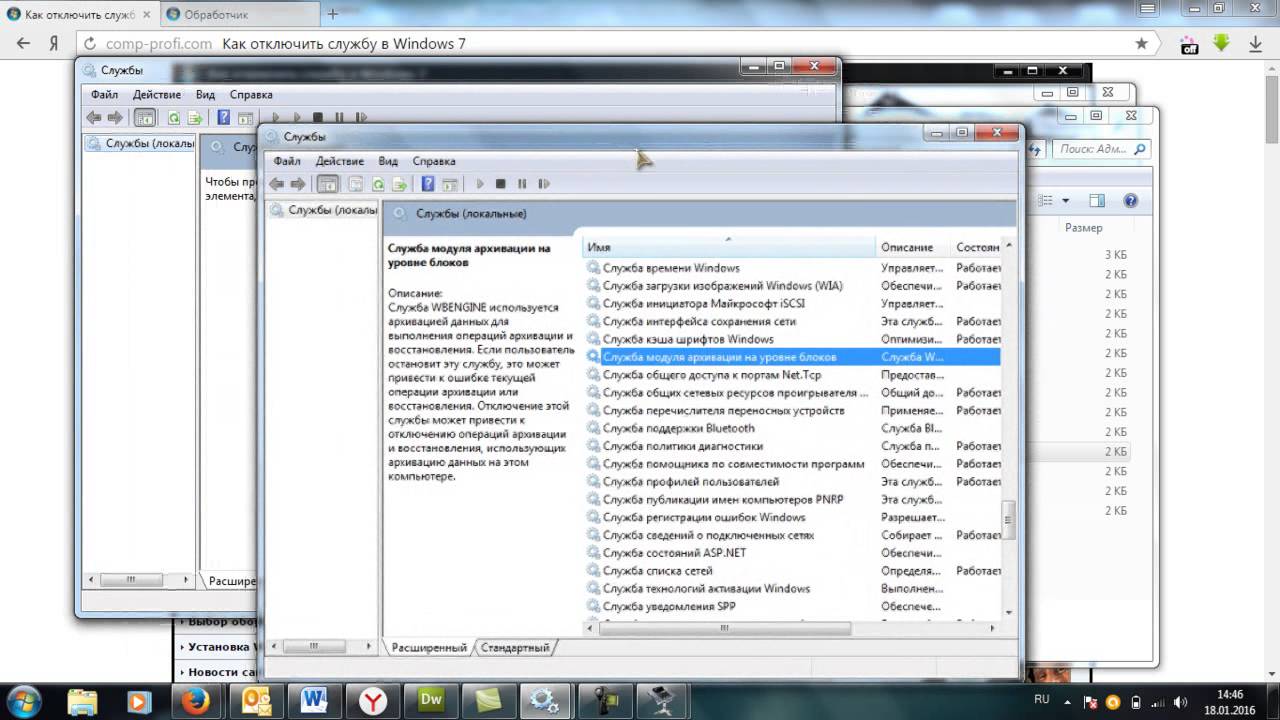This screenshot has width=1280, height=720.
Task: Open browser downloads arrow icon
Action: (1256, 44)
